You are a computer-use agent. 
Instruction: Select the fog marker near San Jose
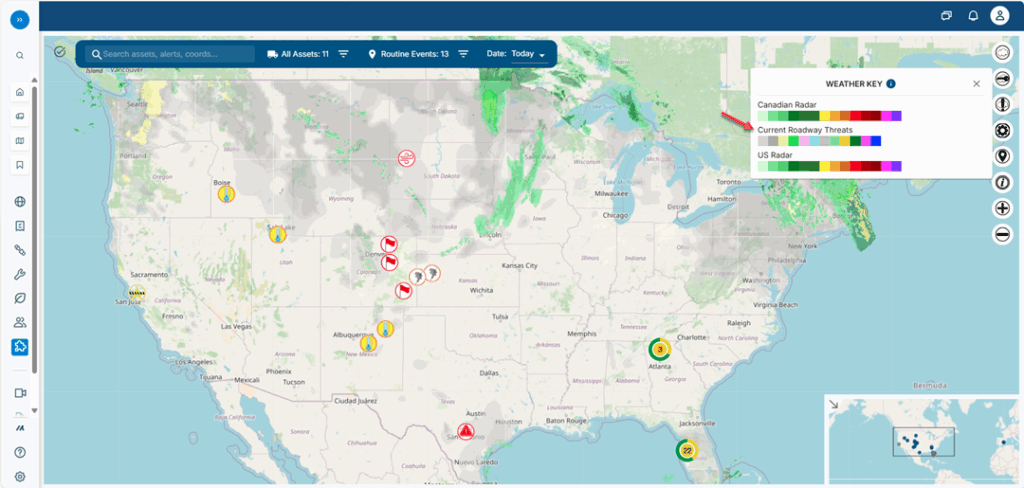point(136,294)
